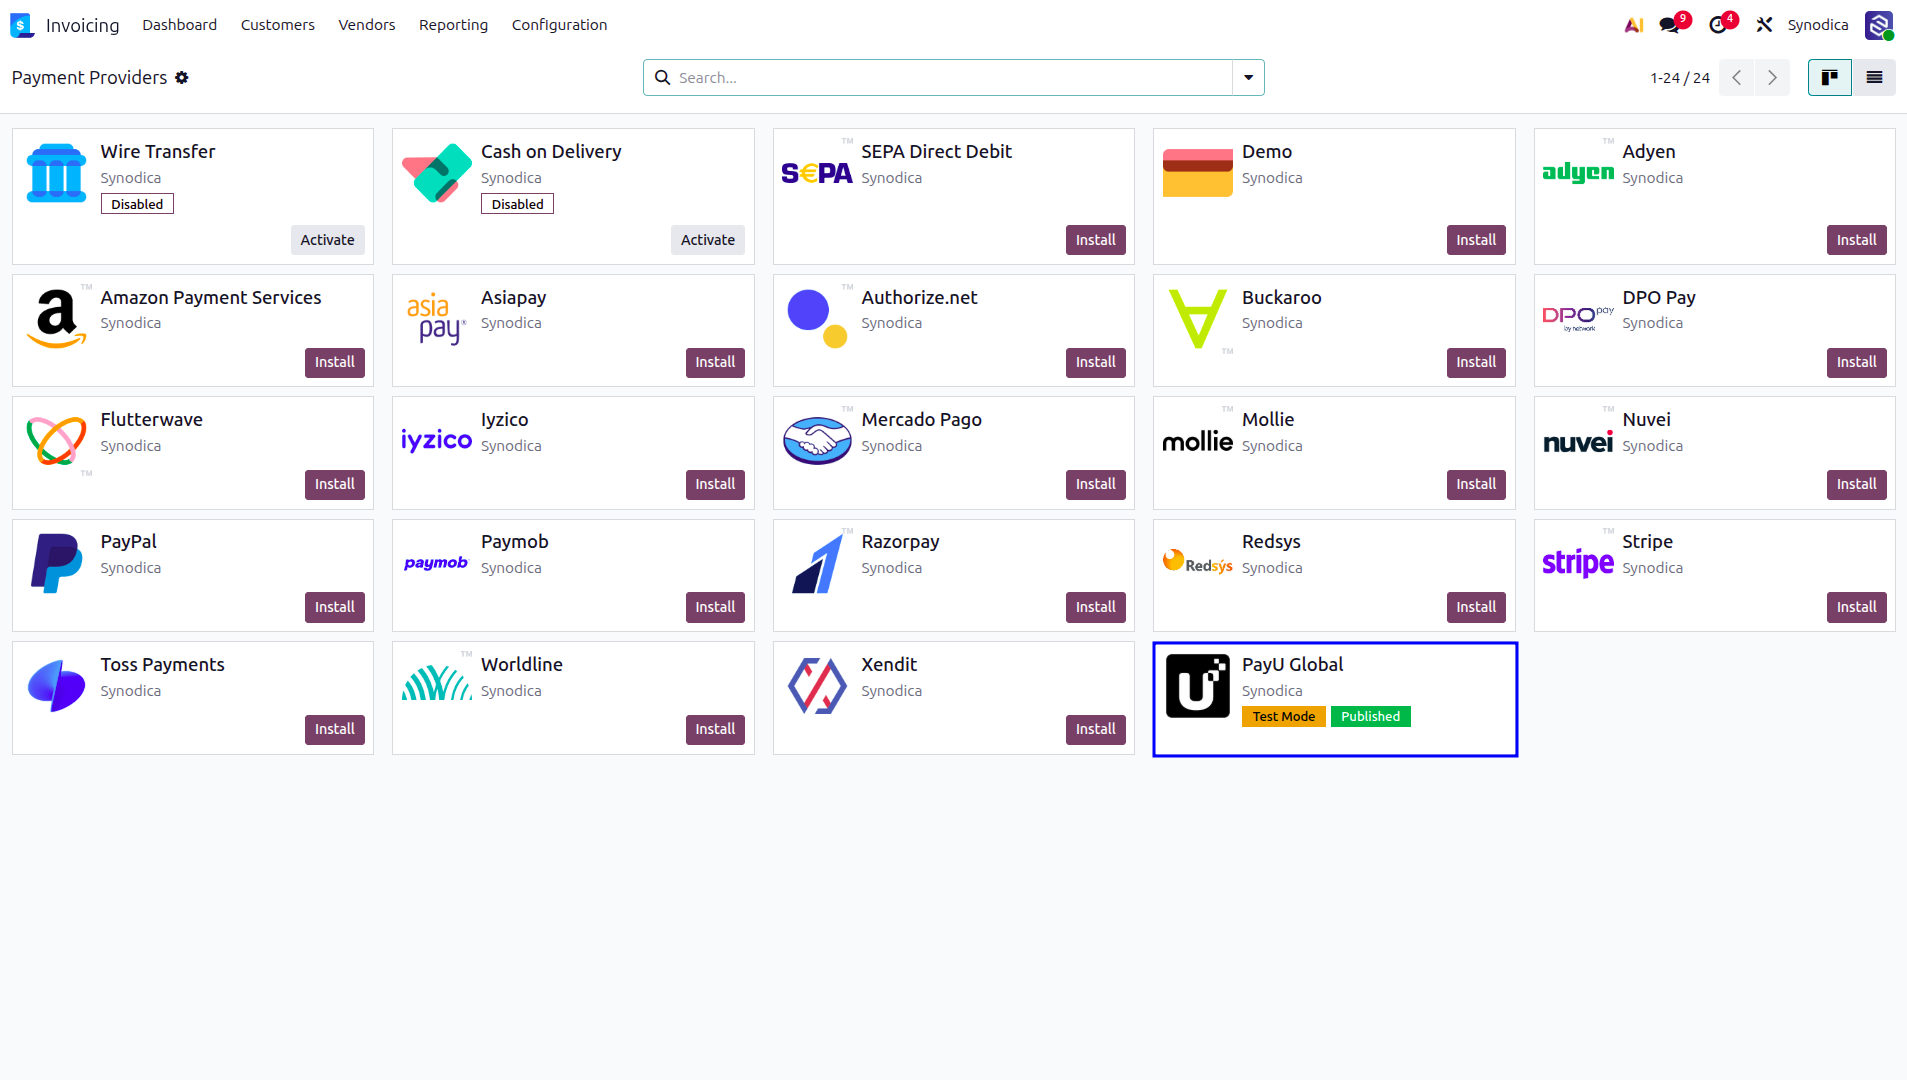
Task: Click the Authorize.net logo
Action: pyautogui.click(x=817, y=319)
